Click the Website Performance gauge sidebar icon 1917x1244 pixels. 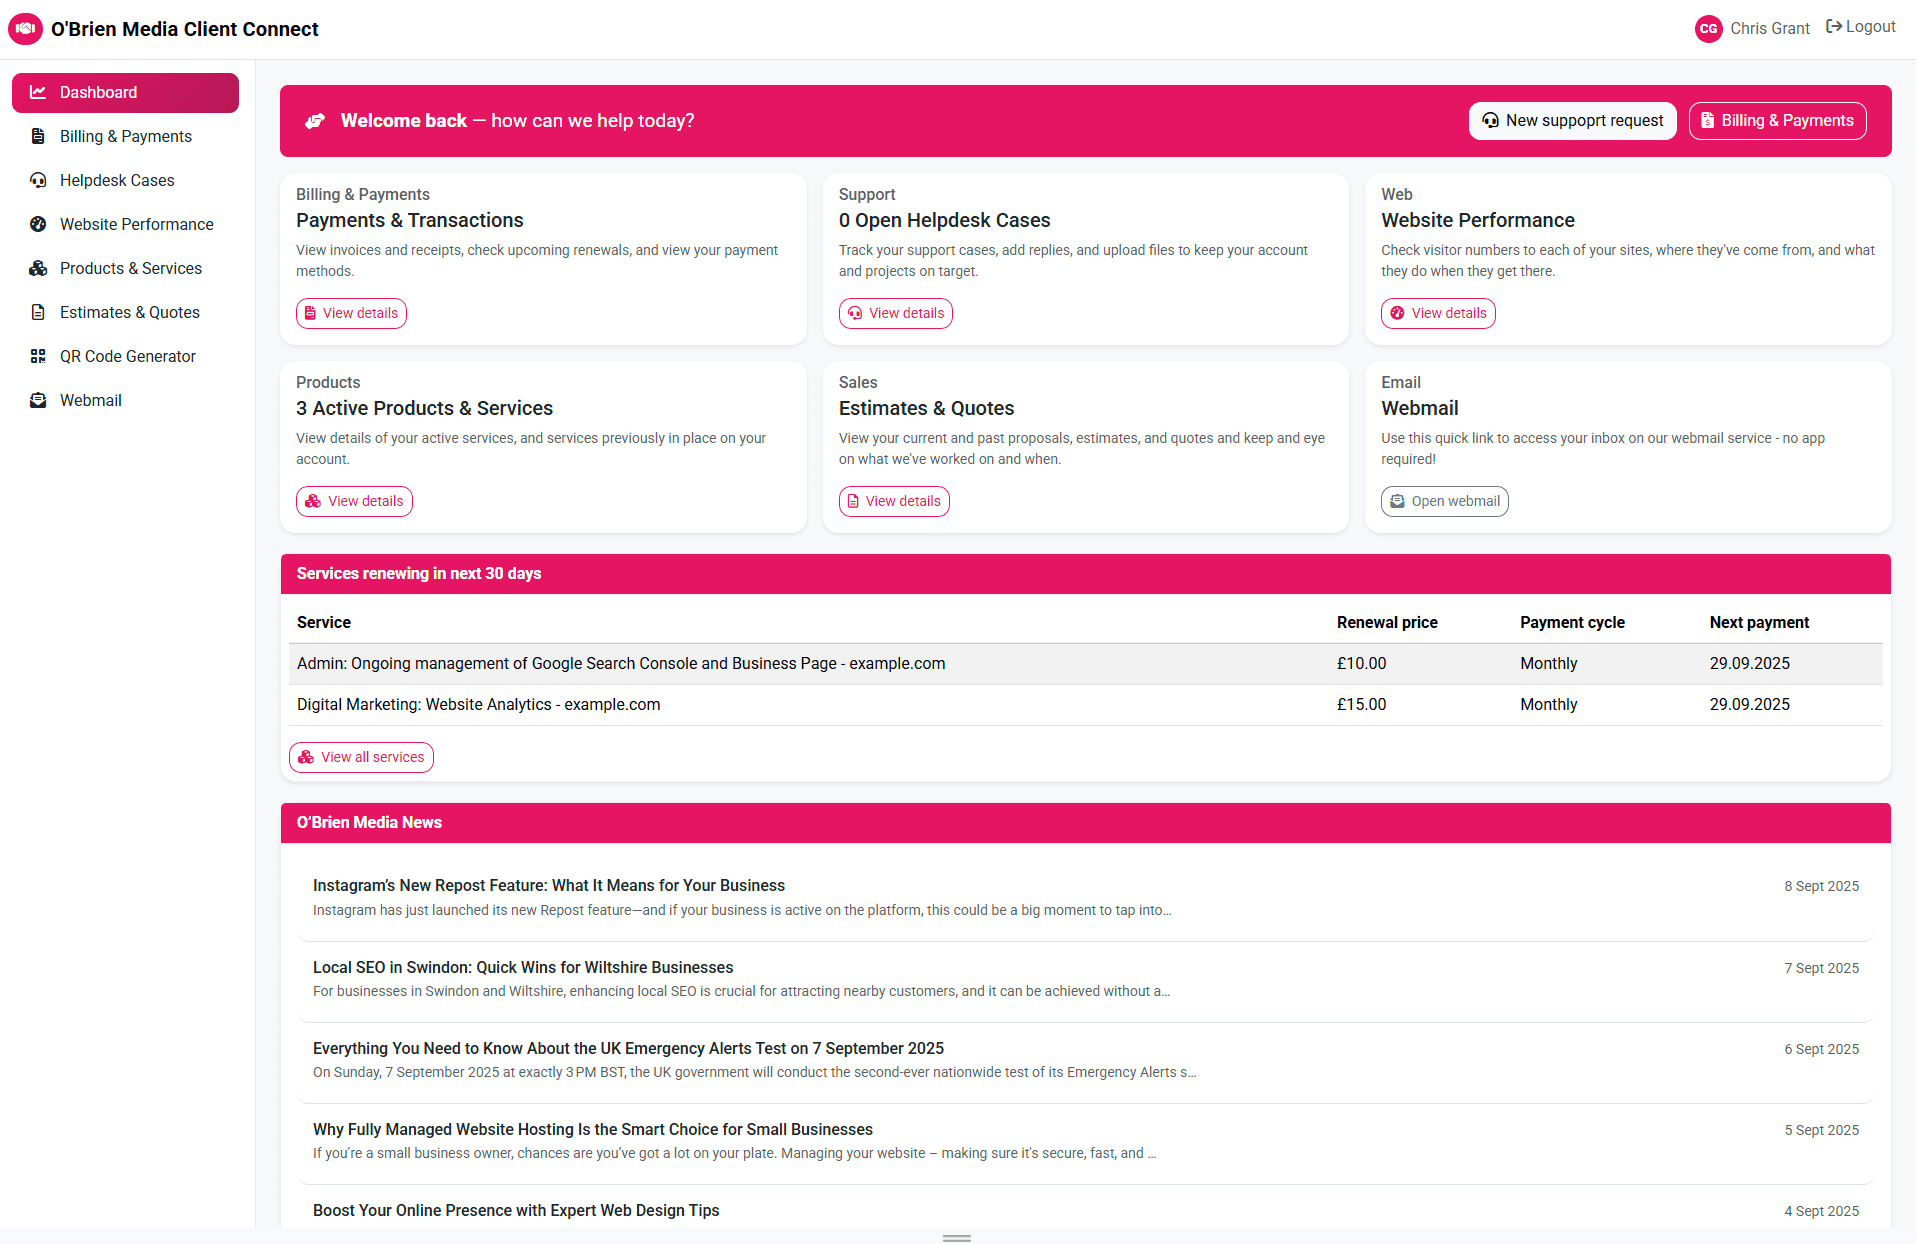point(38,224)
